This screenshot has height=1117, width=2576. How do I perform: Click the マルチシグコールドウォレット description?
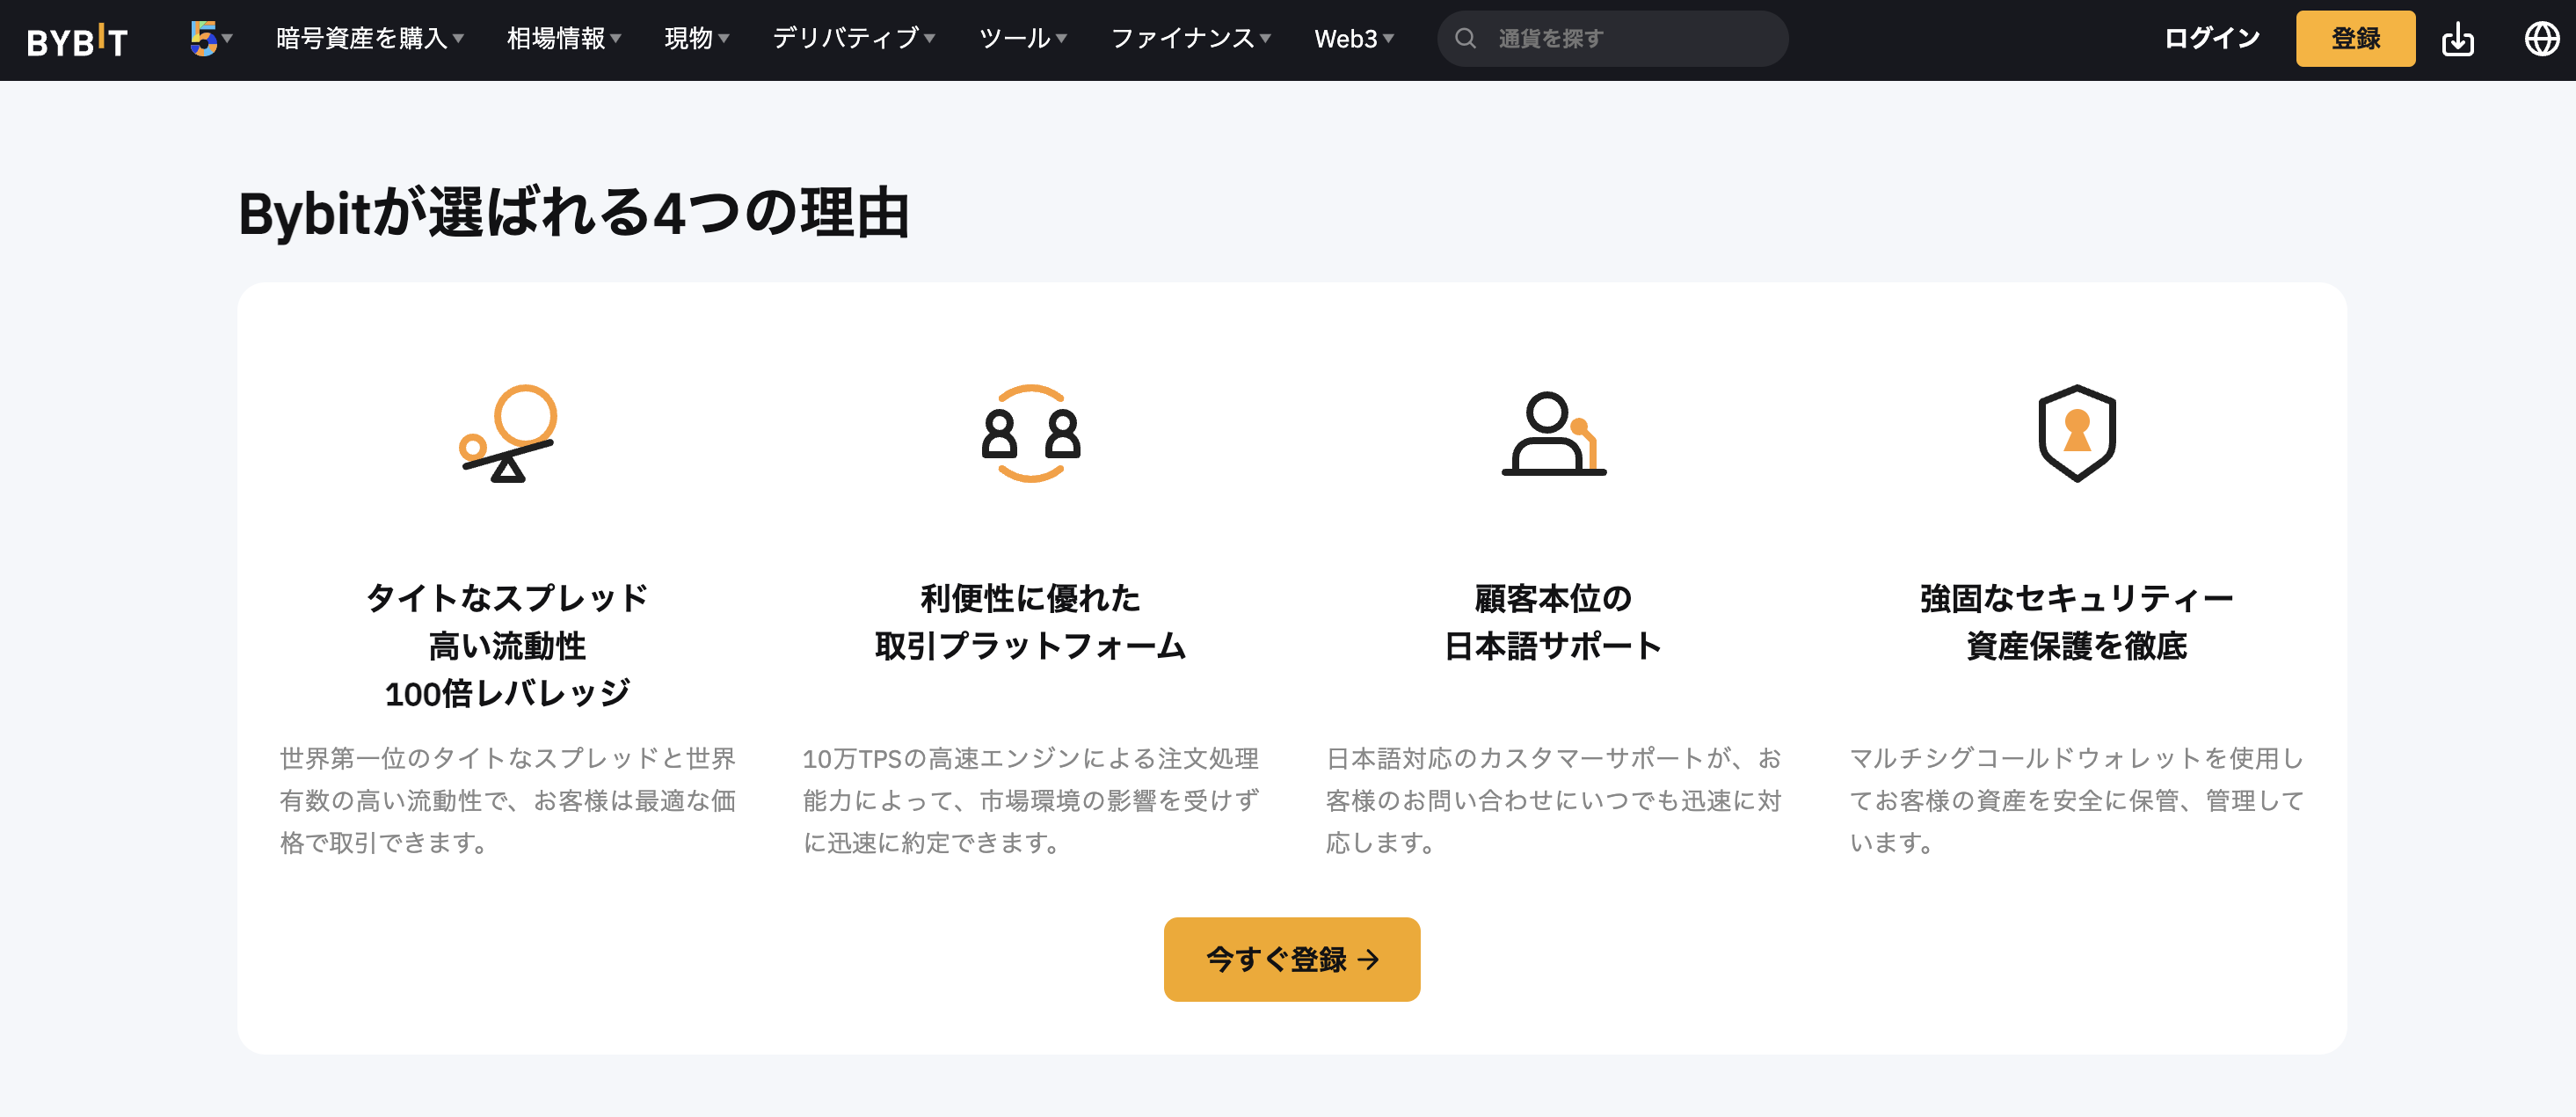[x=2077, y=800]
